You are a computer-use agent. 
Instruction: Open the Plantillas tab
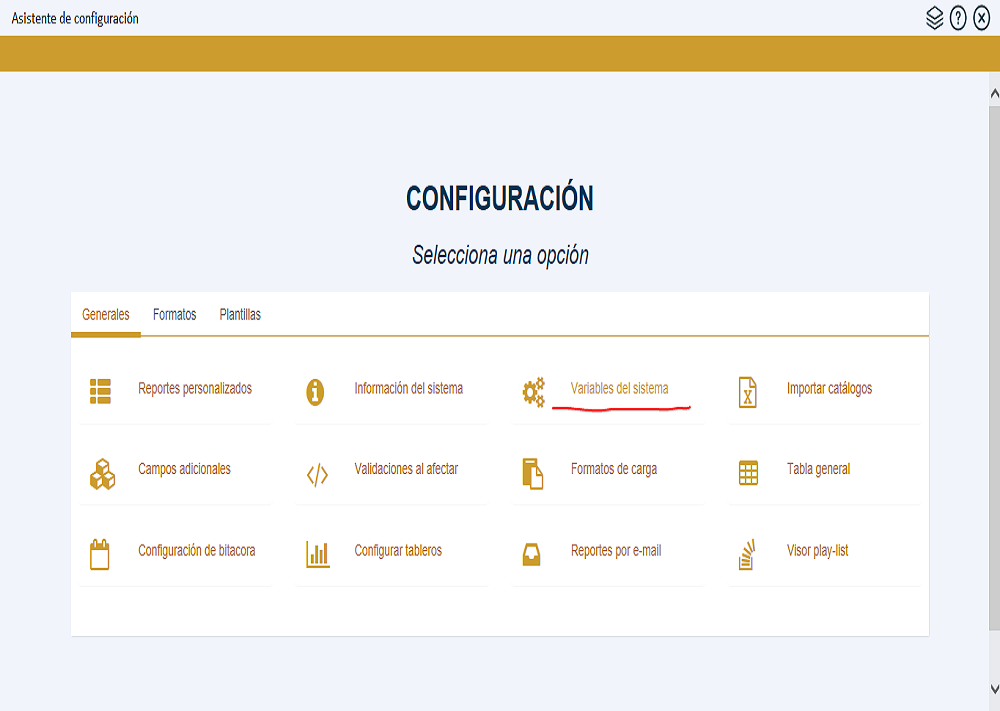[x=240, y=314]
